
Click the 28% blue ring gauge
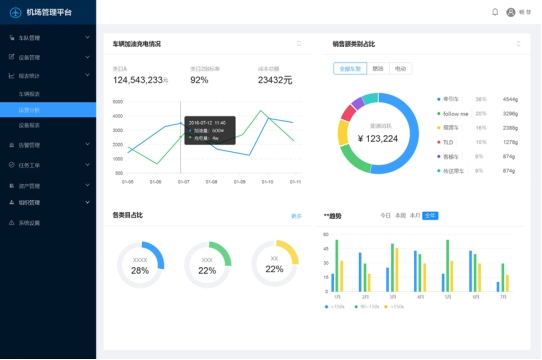click(x=140, y=265)
